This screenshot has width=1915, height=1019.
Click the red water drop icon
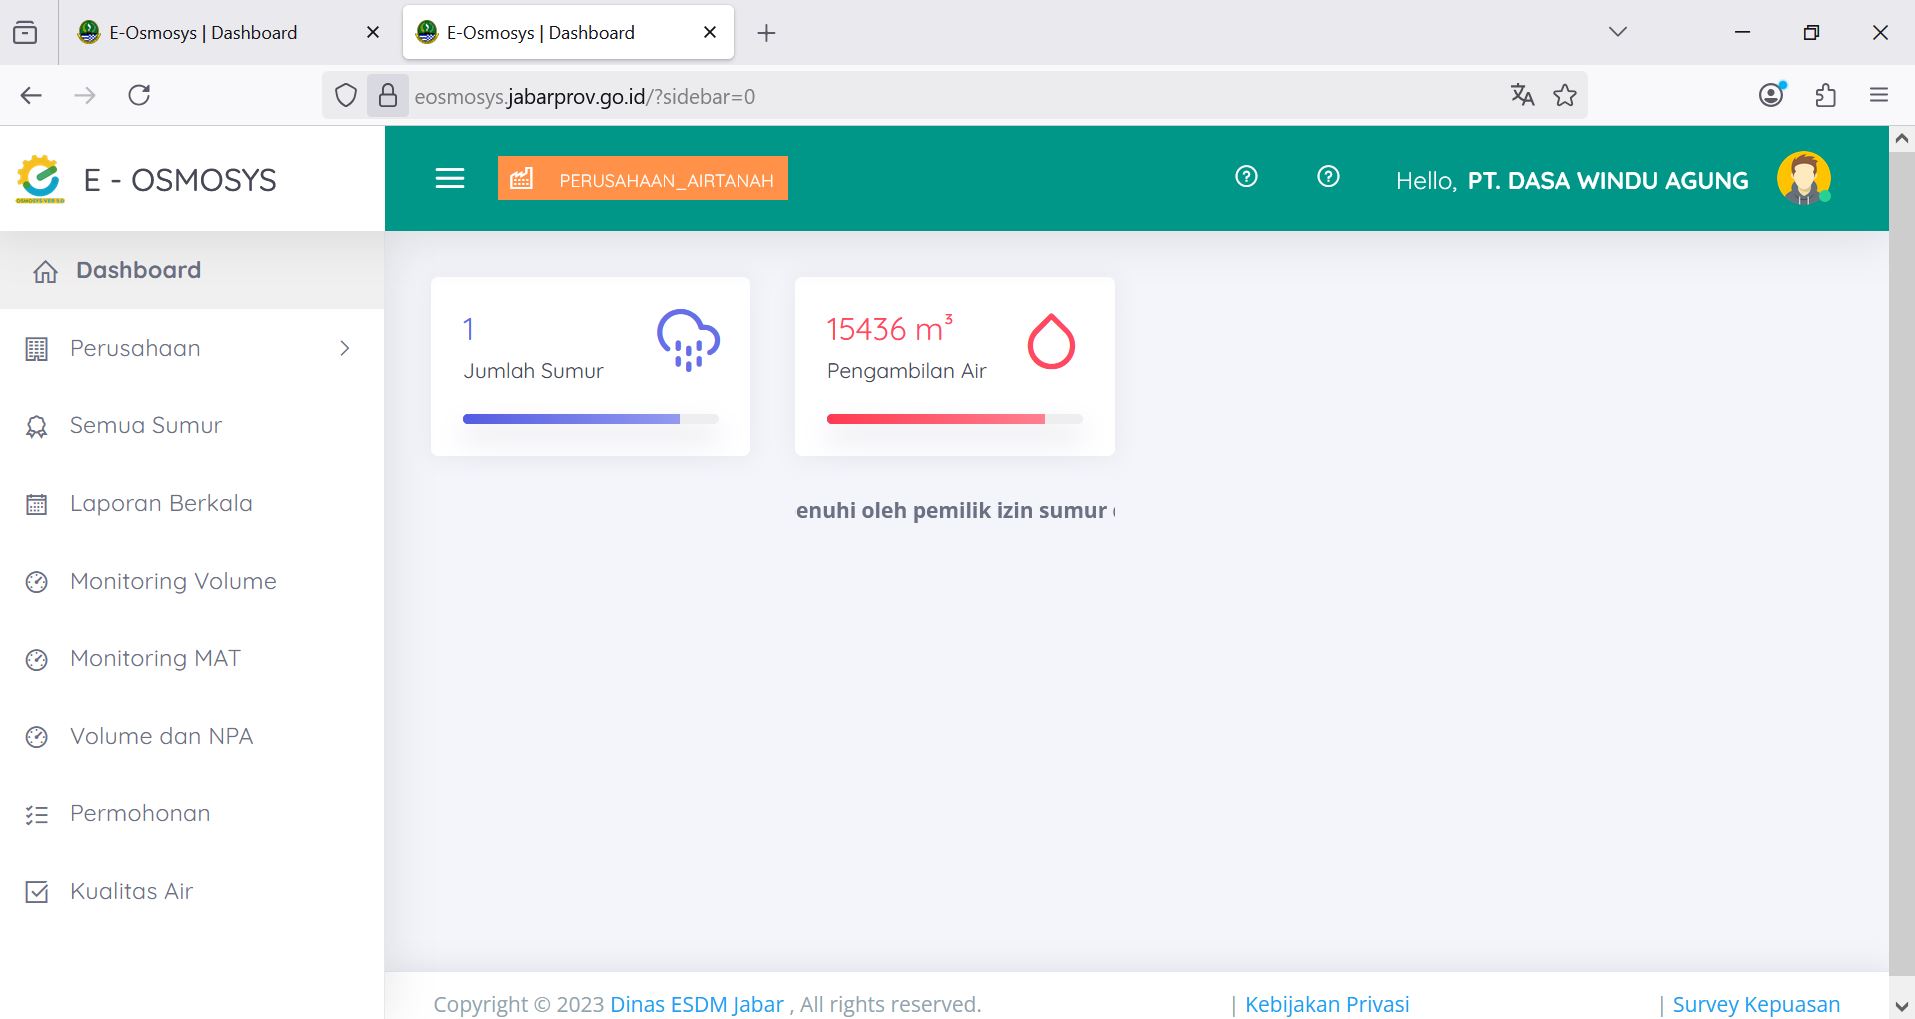click(x=1051, y=342)
